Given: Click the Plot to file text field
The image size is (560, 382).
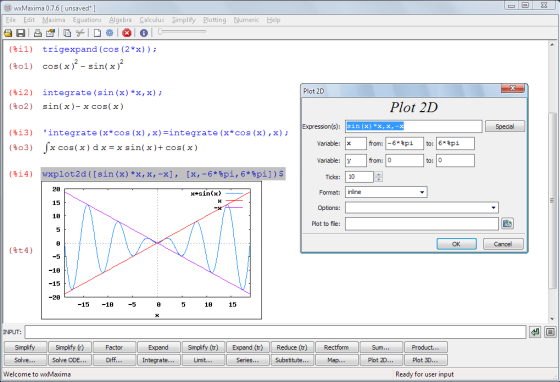Looking at the screenshot, I should click(422, 224).
